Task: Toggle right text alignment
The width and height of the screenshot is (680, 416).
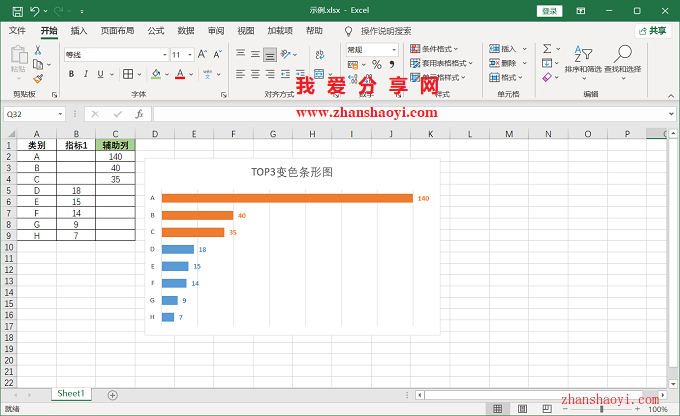Action: 270,74
